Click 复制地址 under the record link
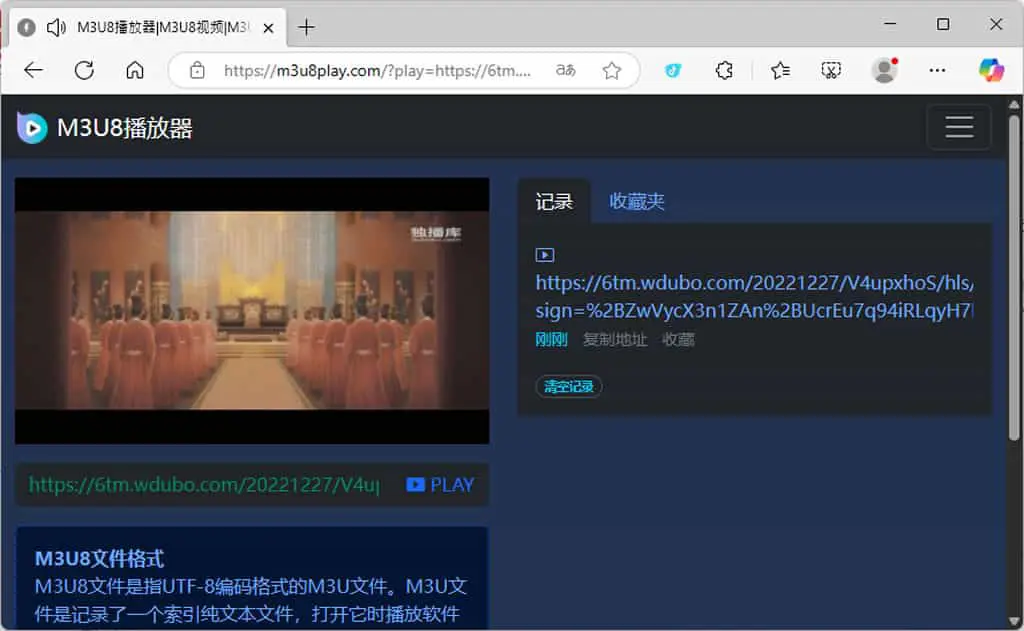This screenshot has width=1024, height=631. point(615,340)
